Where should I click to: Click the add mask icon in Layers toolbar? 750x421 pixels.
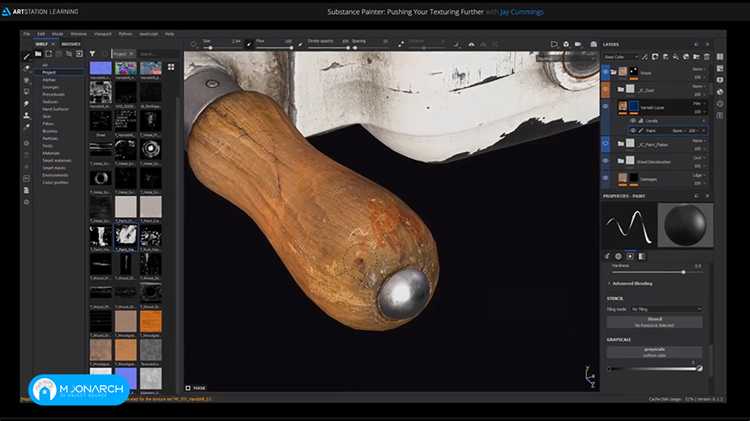[655, 57]
